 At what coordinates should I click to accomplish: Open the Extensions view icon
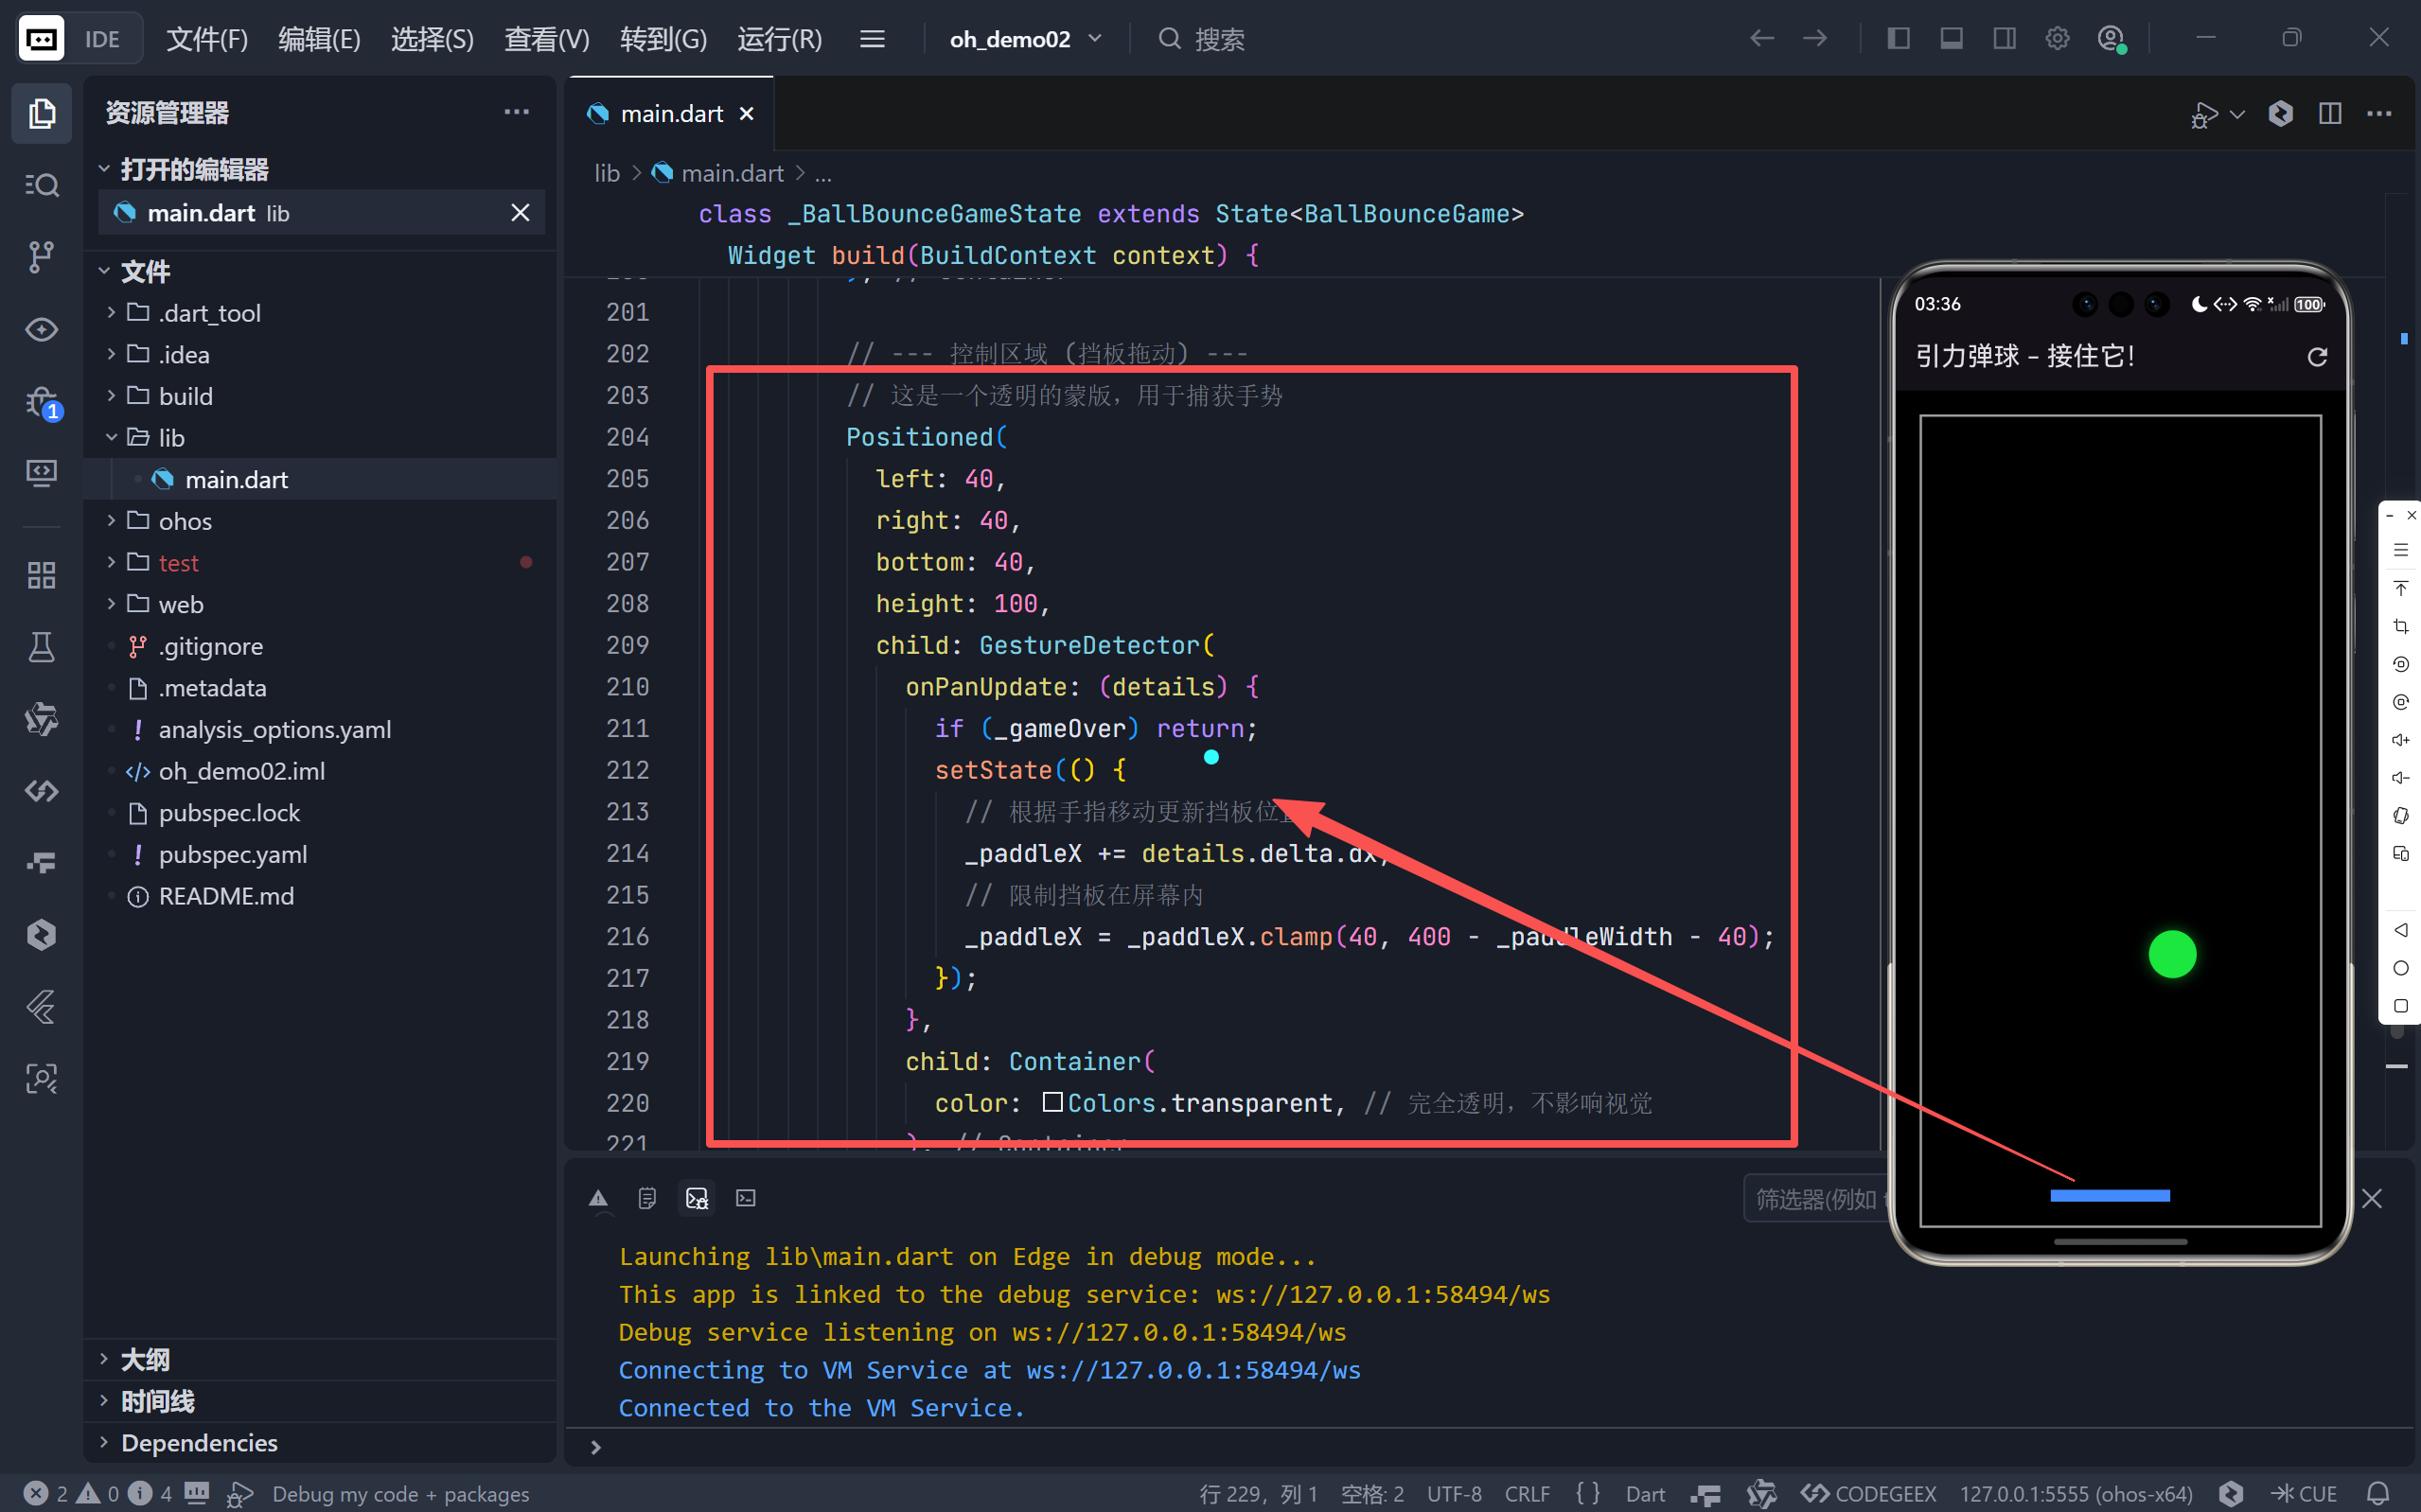(x=41, y=575)
